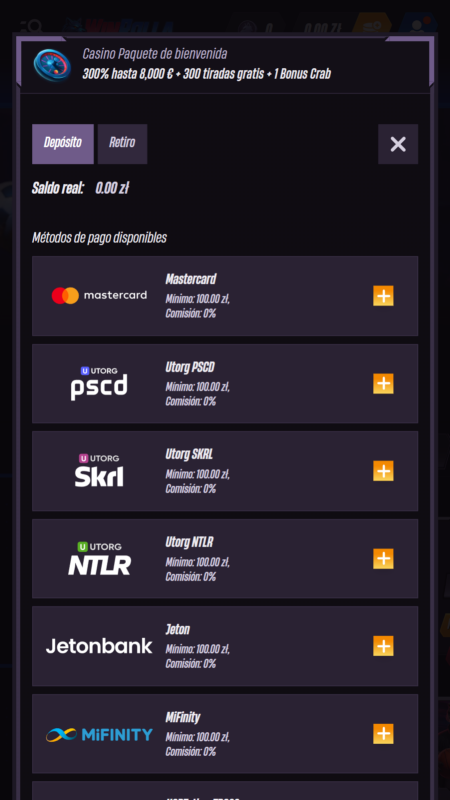The width and height of the screenshot is (450, 800).
Task: Click the mastercard logo
Action: pos(99,295)
